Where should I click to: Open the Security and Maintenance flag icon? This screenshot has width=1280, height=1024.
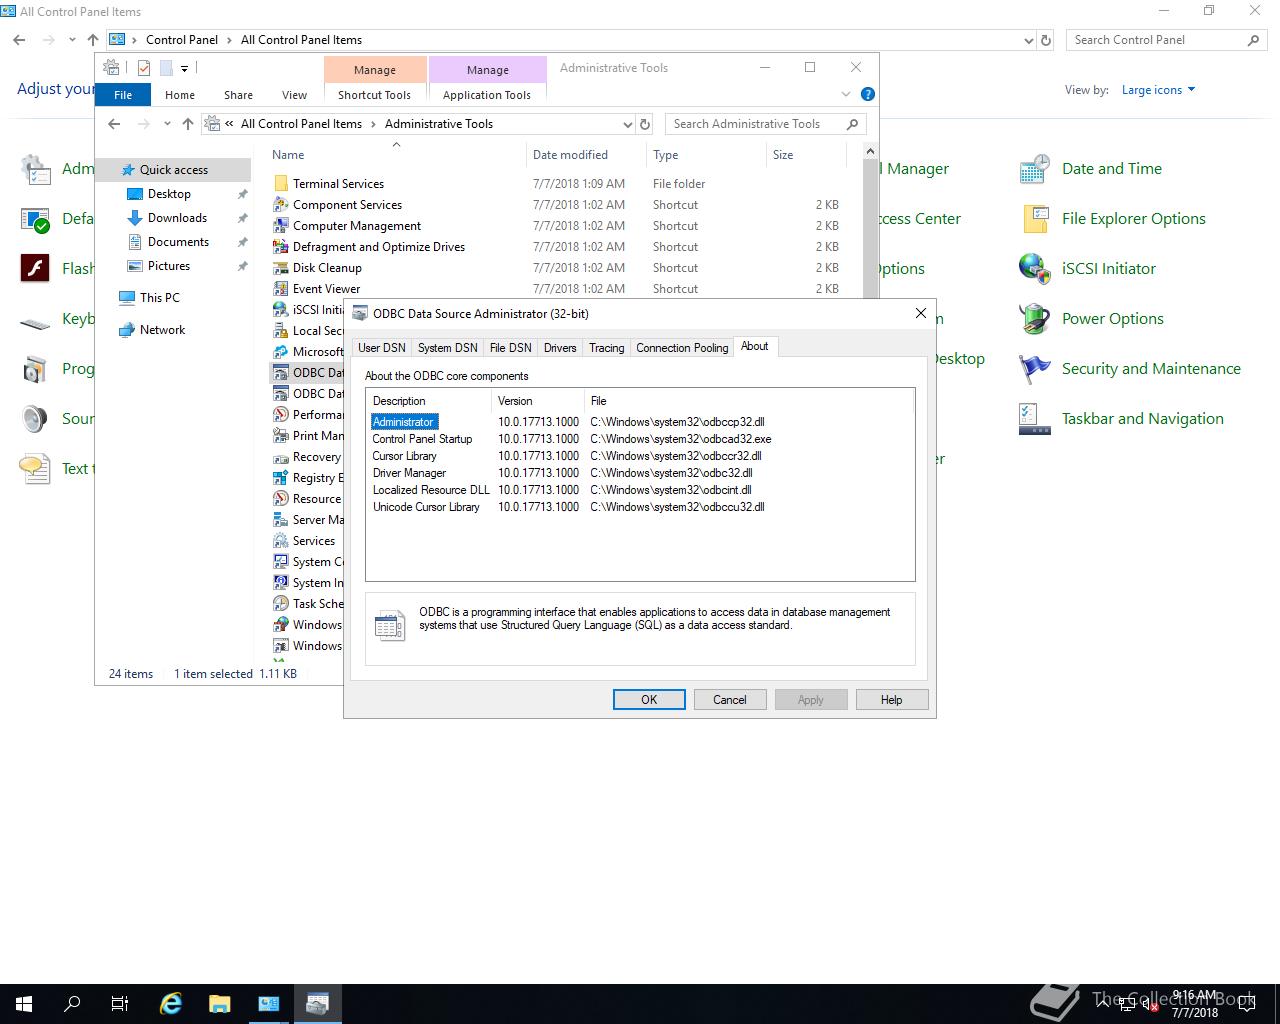tap(1034, 369)
